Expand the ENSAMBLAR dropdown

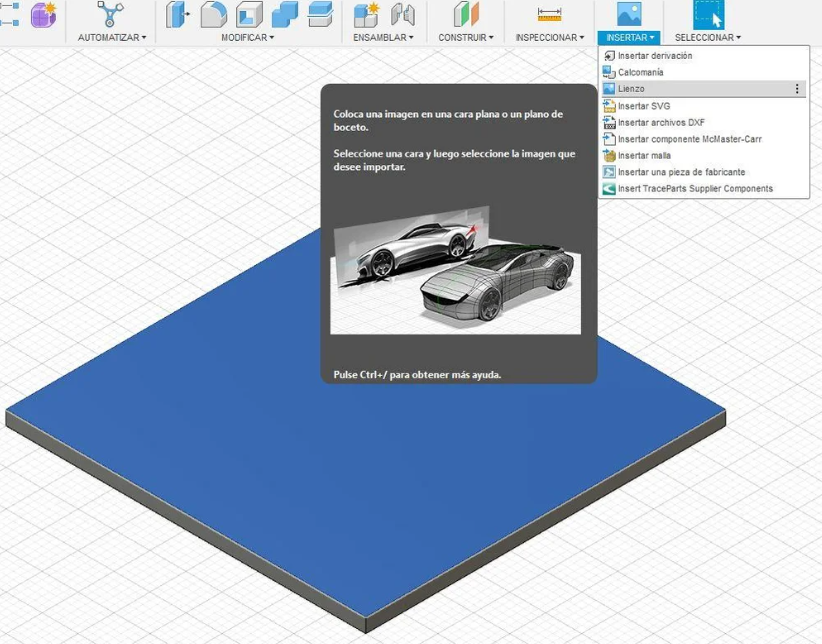[x=383, y=38]
